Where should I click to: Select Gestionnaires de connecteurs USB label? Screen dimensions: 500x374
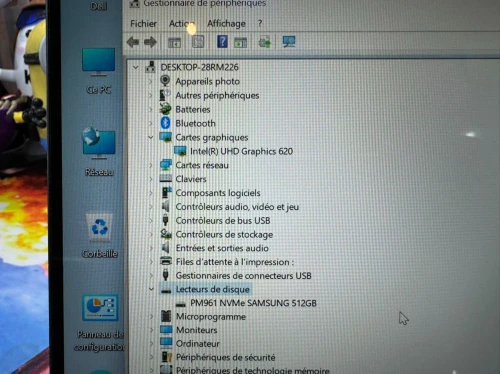click(x=244, y=276)
